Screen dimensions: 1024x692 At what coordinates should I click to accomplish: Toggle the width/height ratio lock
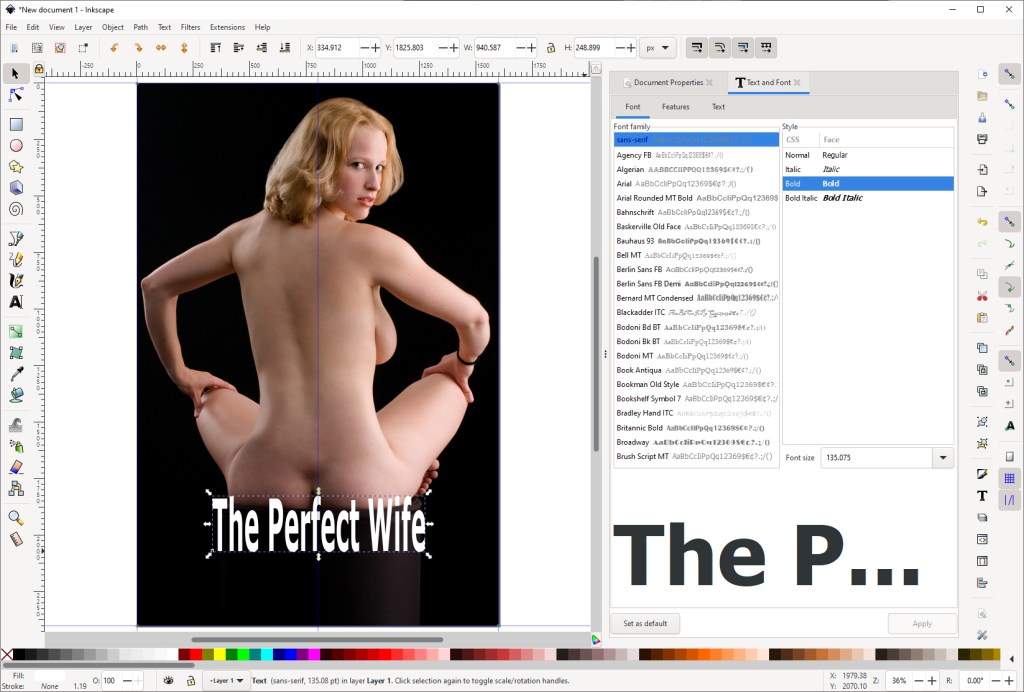pos(551,47)
